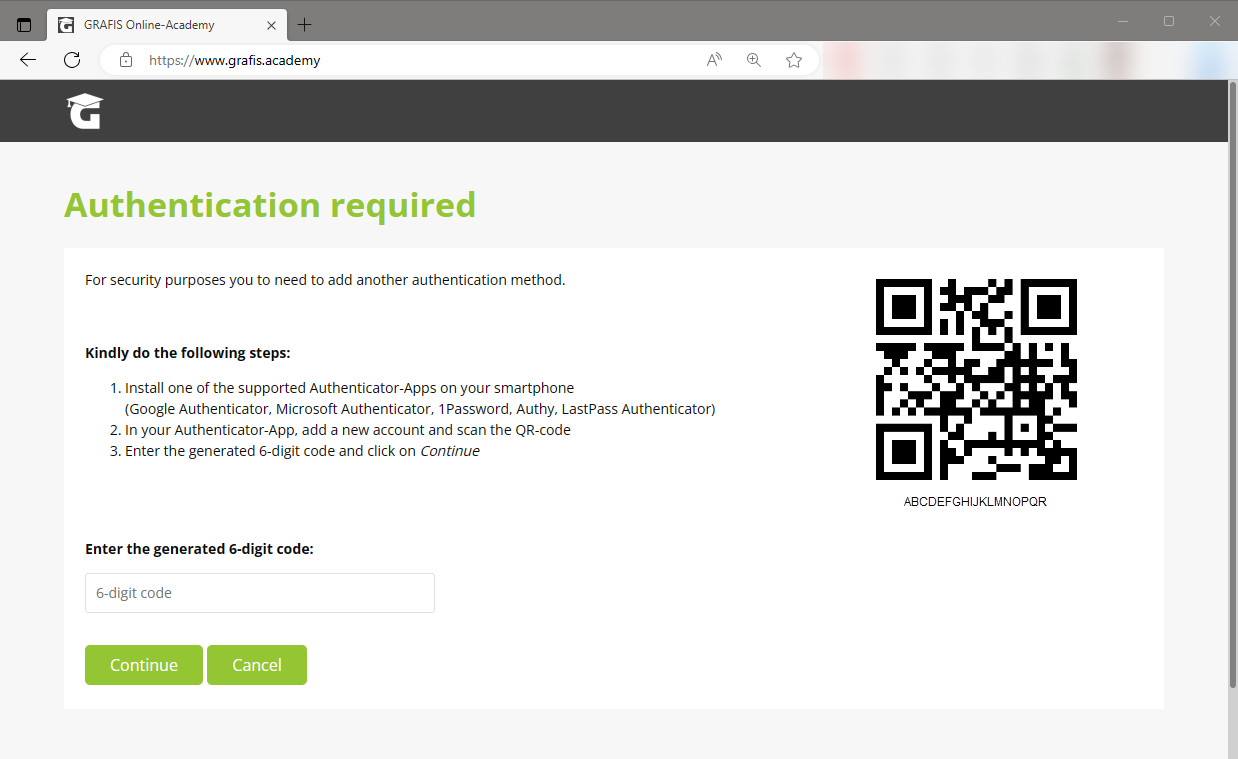
Task: Close the GRAFIS Online-Academy tab
Action: (x=272, y=25)
